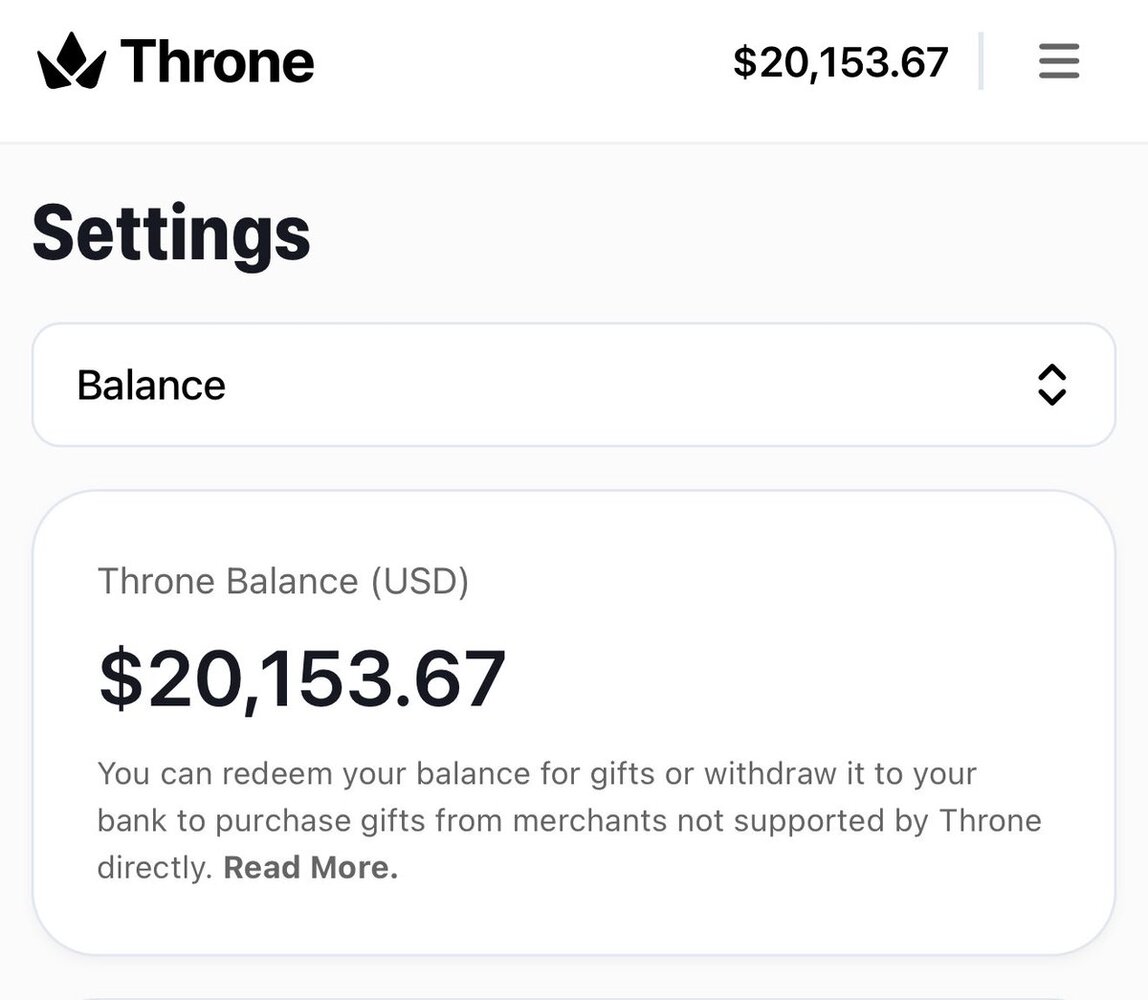Click the "(USD)" currency indicator

pyautogui.click(x=420, y=581)
